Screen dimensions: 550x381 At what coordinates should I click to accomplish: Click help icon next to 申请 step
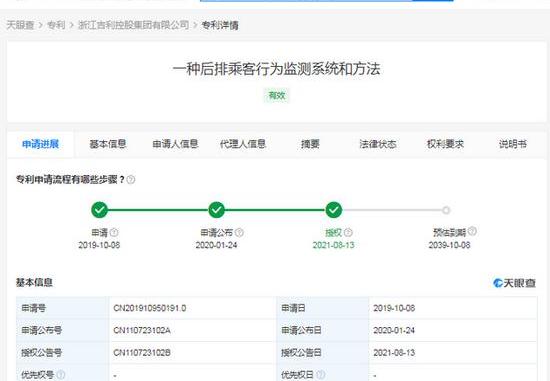pyautogui.click(x=114, y=232)
